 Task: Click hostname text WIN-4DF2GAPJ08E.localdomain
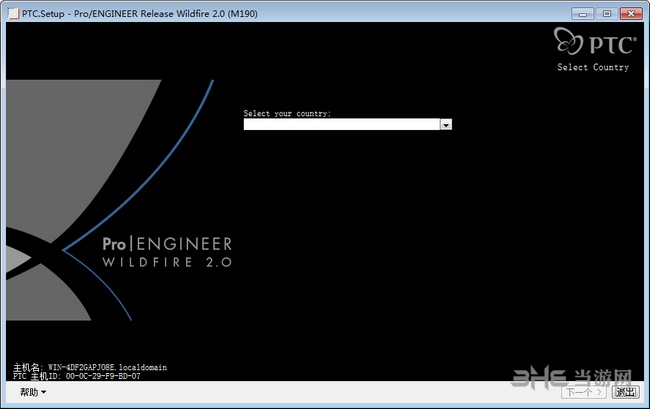point(107,367)
